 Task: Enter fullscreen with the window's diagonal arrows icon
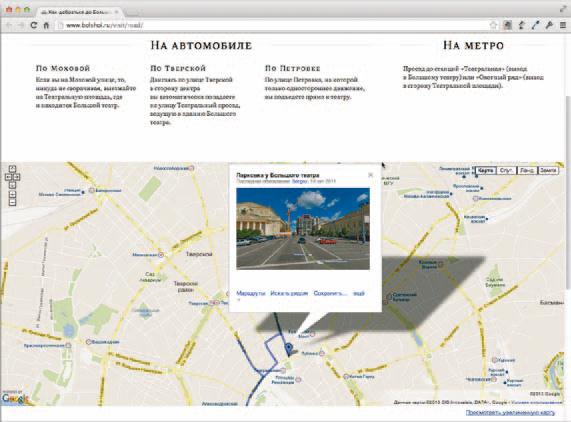tap(563, 10)
